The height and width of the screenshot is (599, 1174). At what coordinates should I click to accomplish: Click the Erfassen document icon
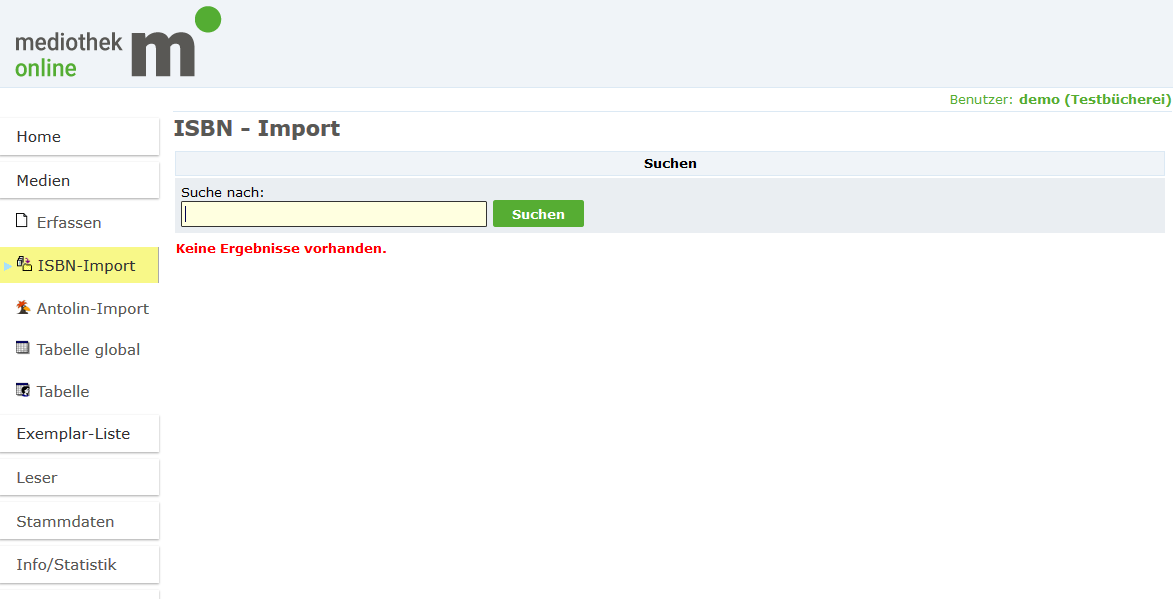(23, 221)
